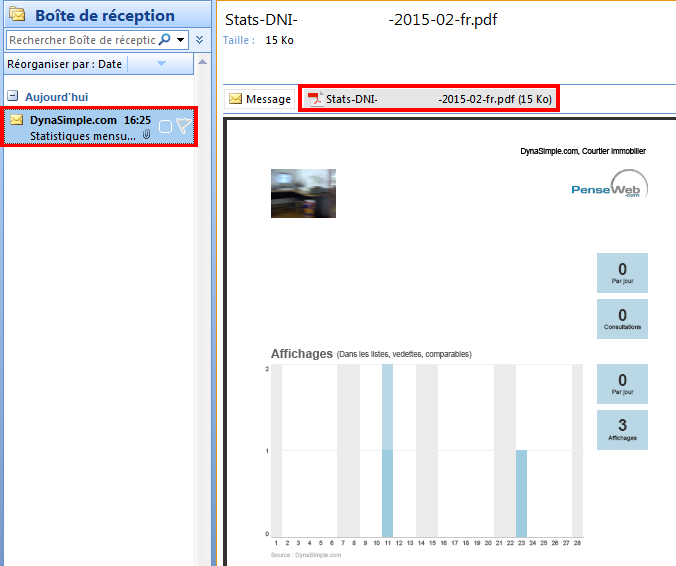The image size is (676, 566).
Task: Click the message list scroll up arrow
Action: click(x=203, y=63)
